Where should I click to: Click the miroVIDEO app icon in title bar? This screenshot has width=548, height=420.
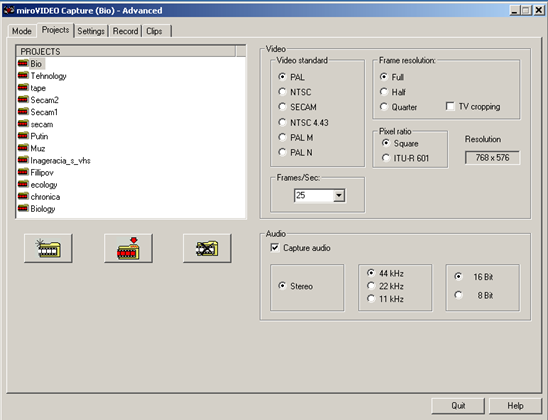click(9, 10)
